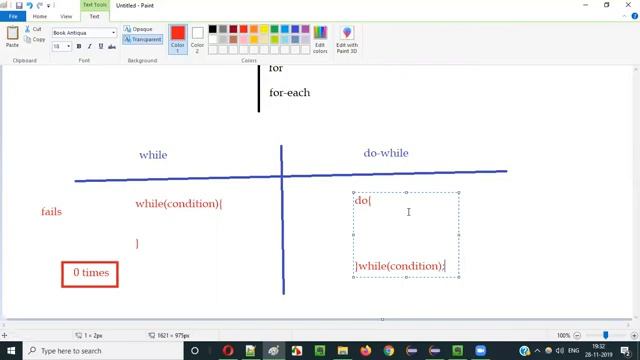640x360 pixels.
Task: Click the horizontal scrollbar below the canvas
Action: [316, 325]
